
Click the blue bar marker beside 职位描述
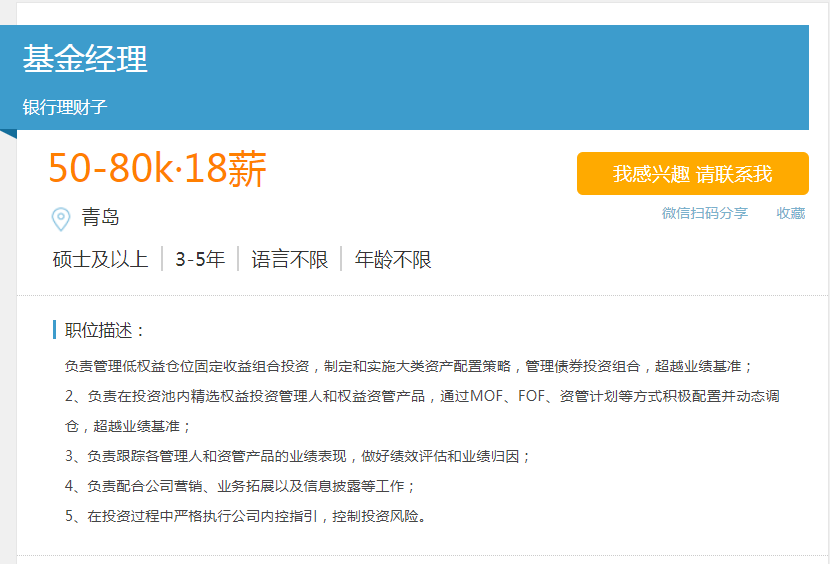pyautogui.click(x=55, y=329)
